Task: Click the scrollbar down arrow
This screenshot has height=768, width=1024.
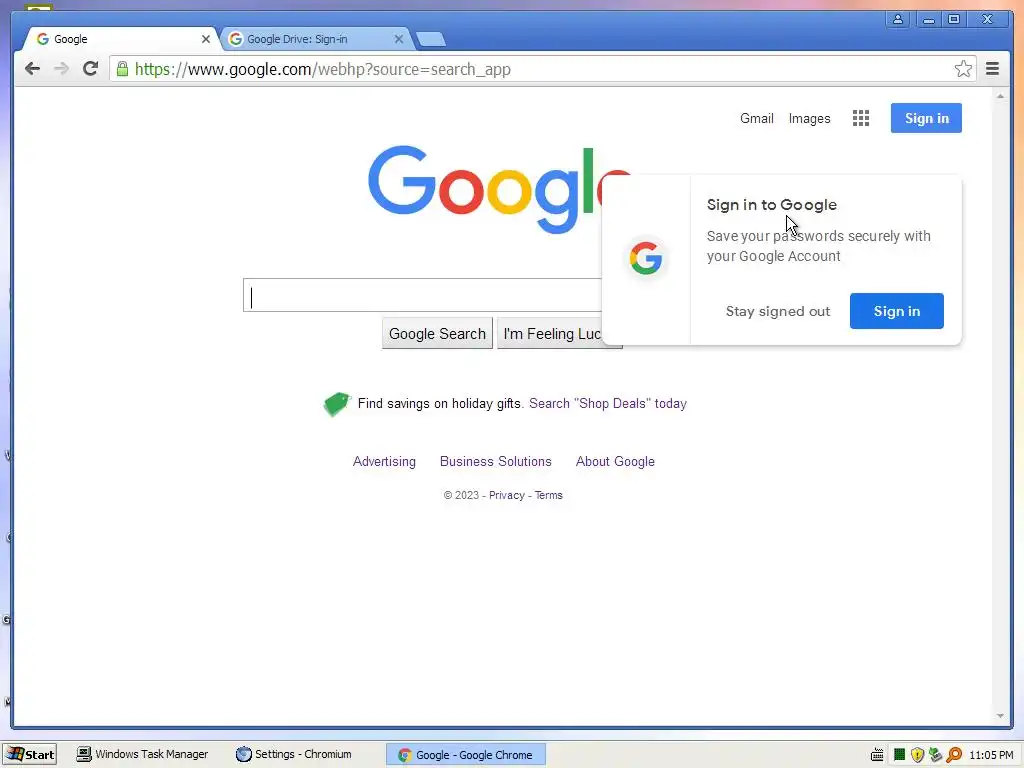Action: (x=1000, y=716)
